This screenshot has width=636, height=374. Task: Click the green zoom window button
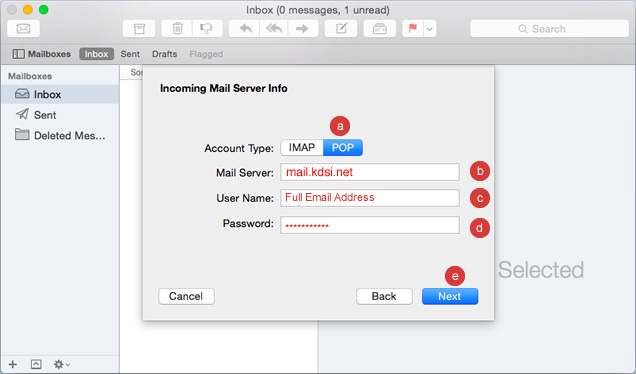[43, 9]
